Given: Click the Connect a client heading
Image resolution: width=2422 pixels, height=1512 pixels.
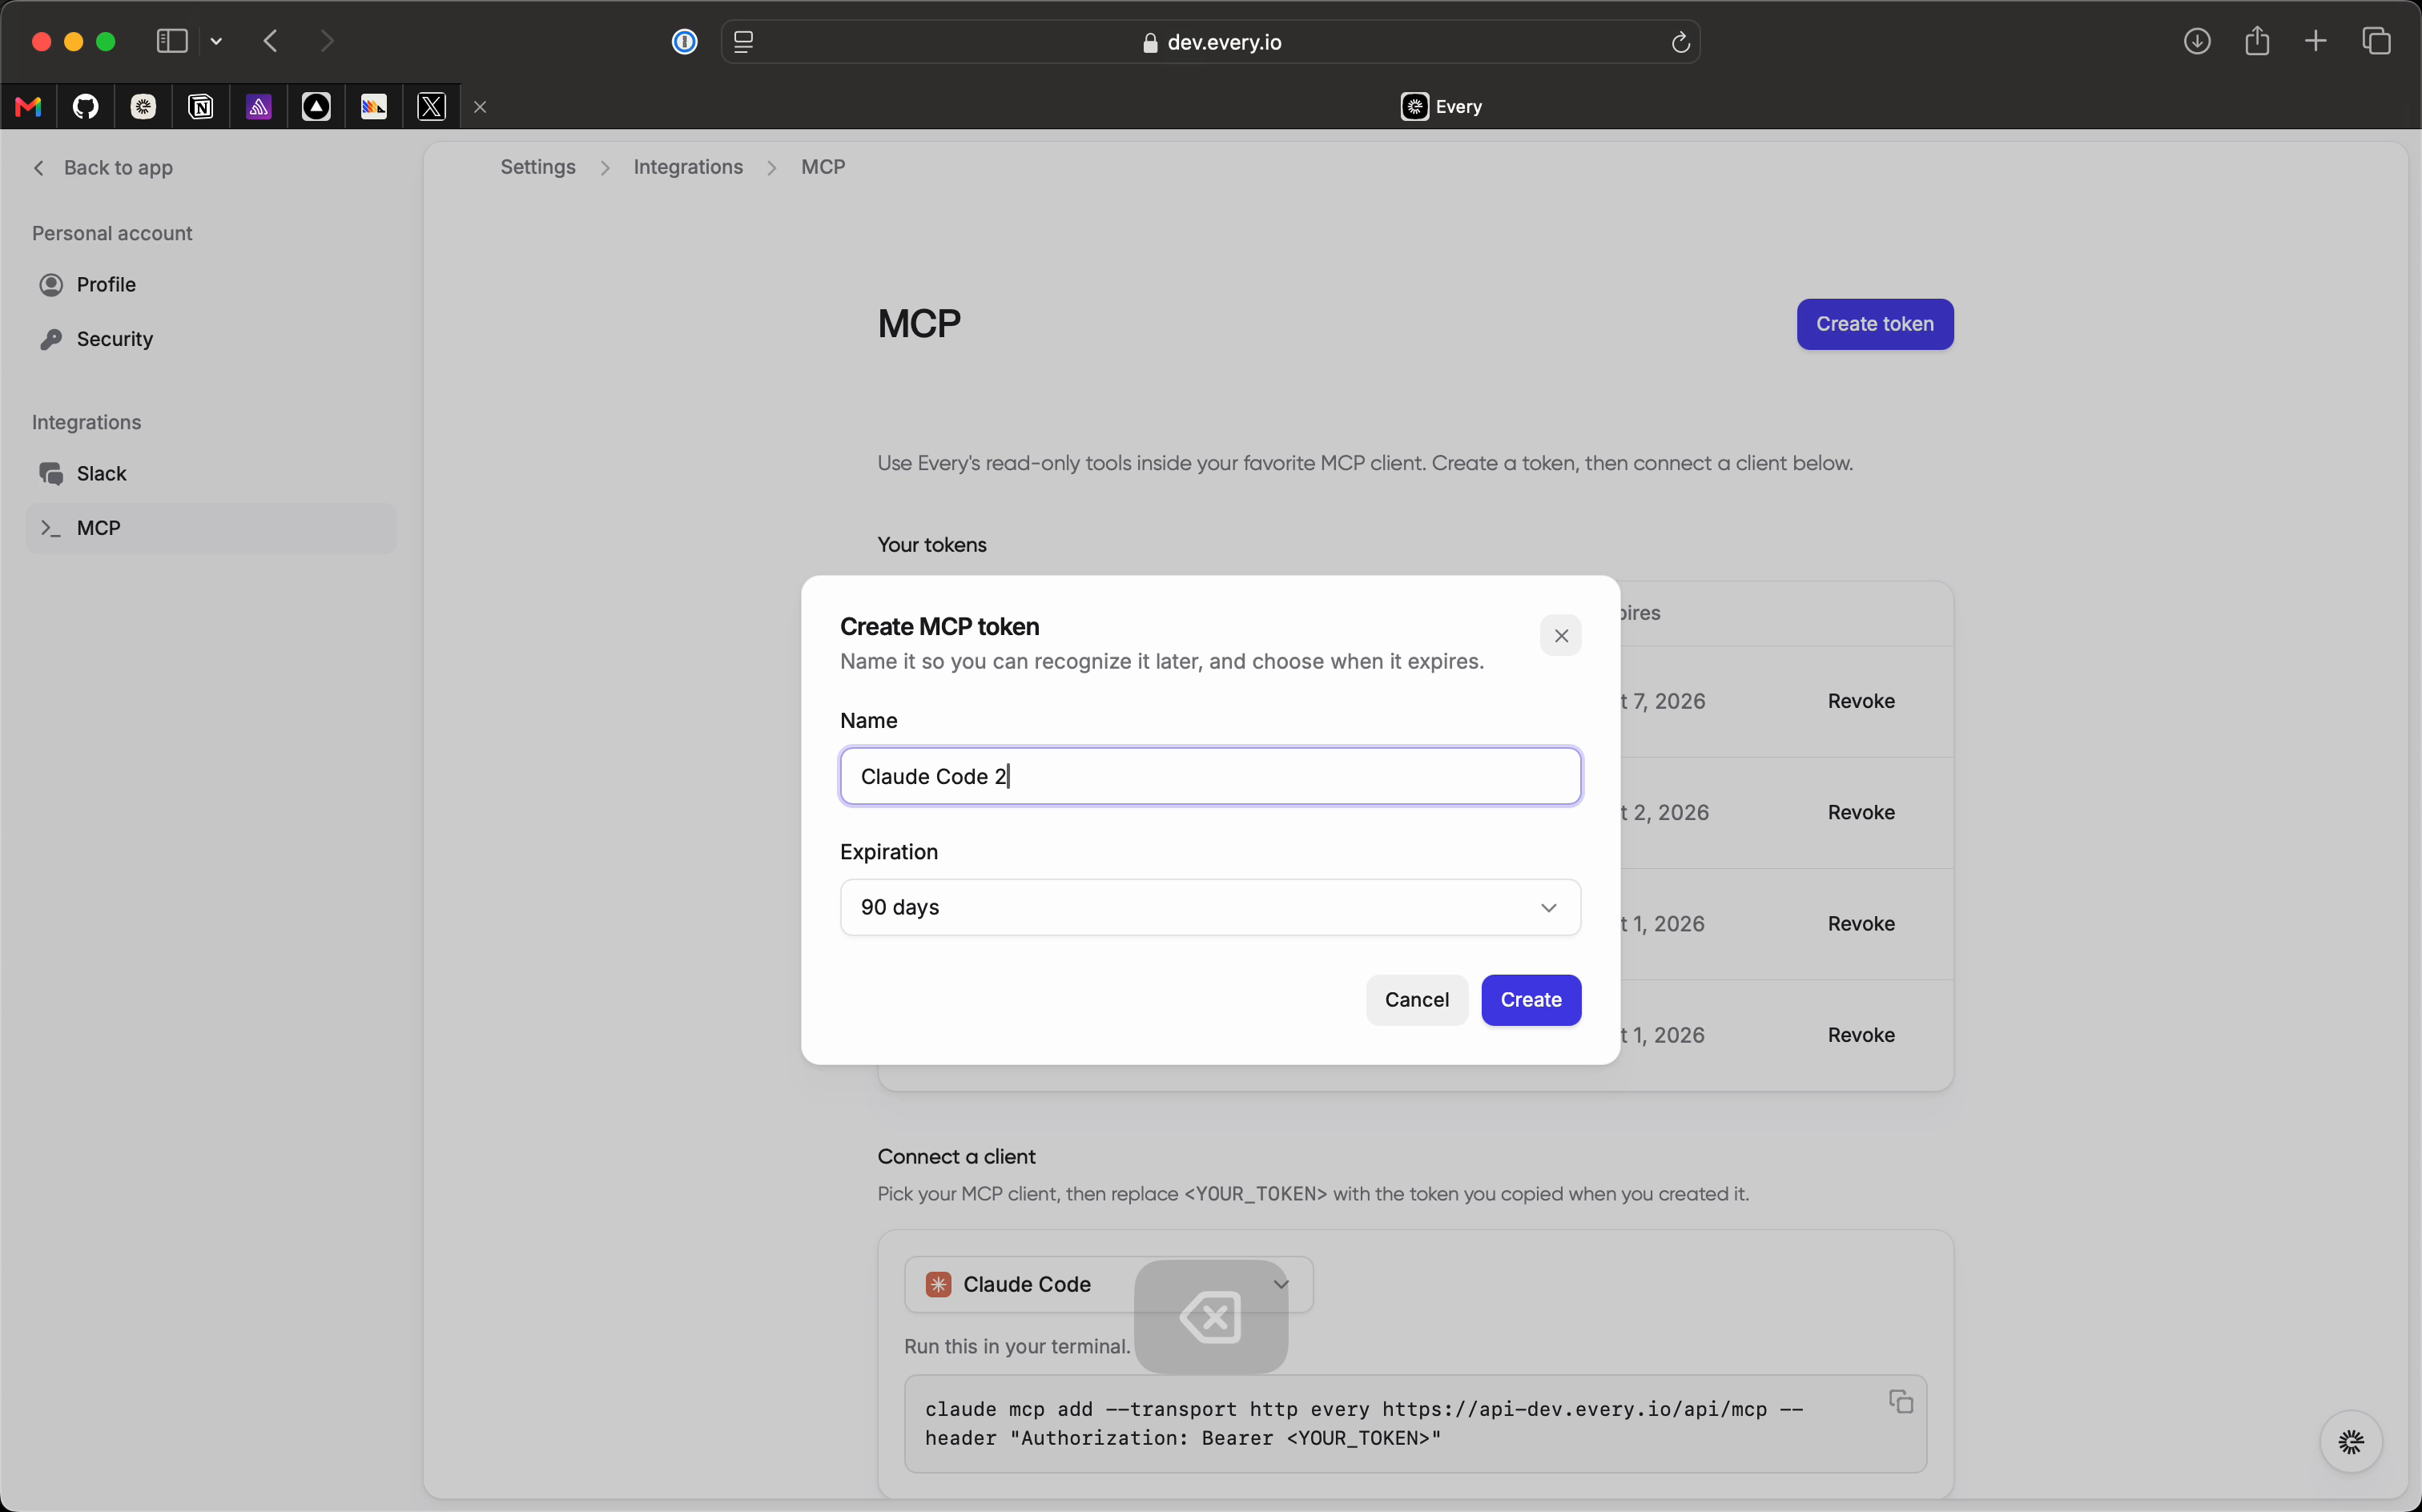Looking at the screenshot, I should 956,1157.
